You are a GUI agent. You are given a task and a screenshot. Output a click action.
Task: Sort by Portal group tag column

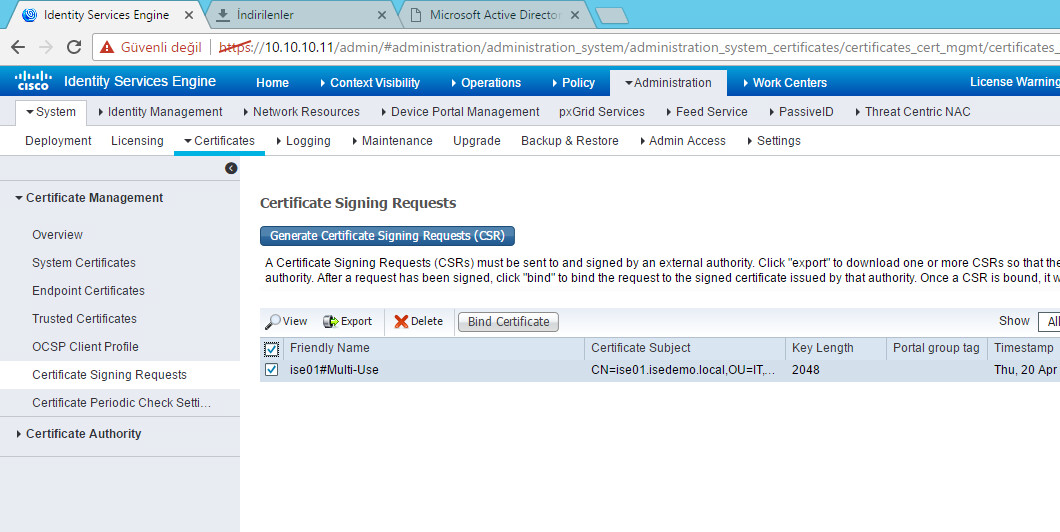[x=936, y=348]
